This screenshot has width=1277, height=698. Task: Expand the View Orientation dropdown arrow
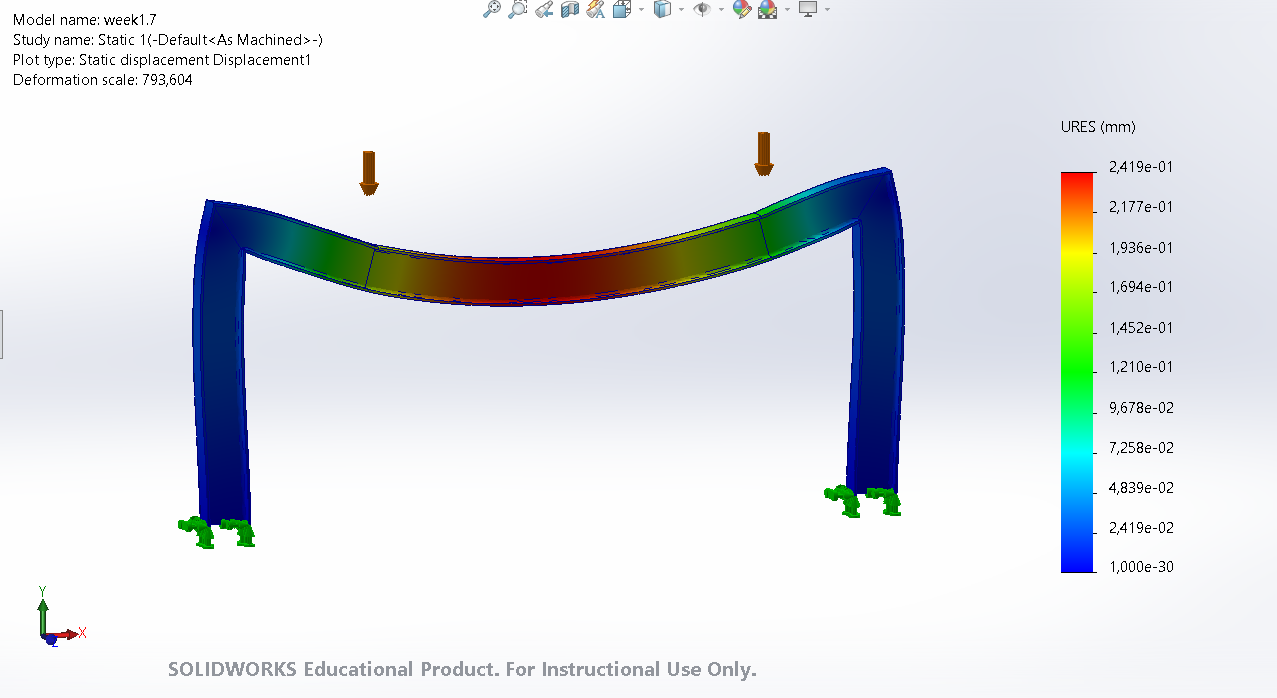641,9
